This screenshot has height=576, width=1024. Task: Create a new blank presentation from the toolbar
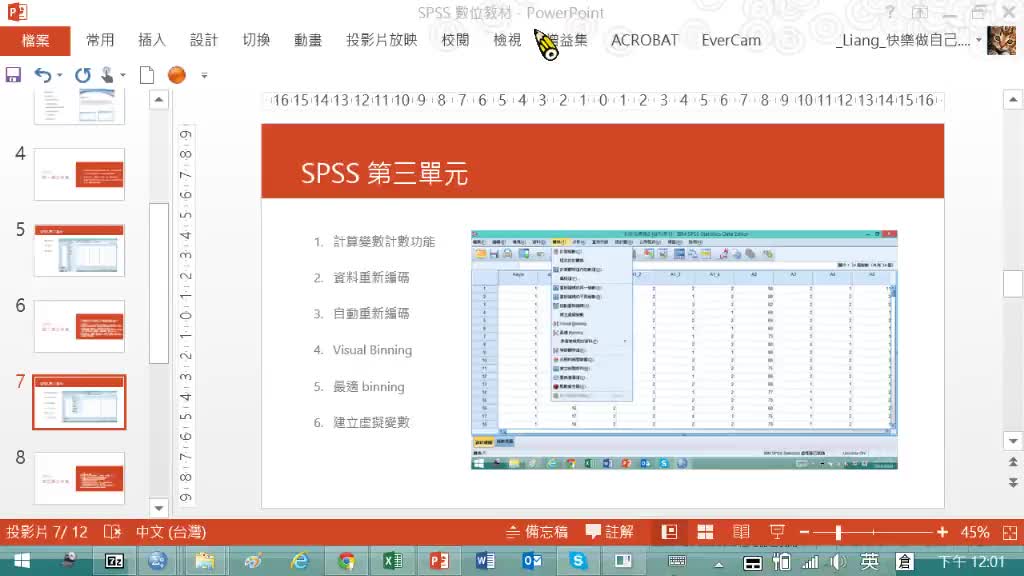147,75
